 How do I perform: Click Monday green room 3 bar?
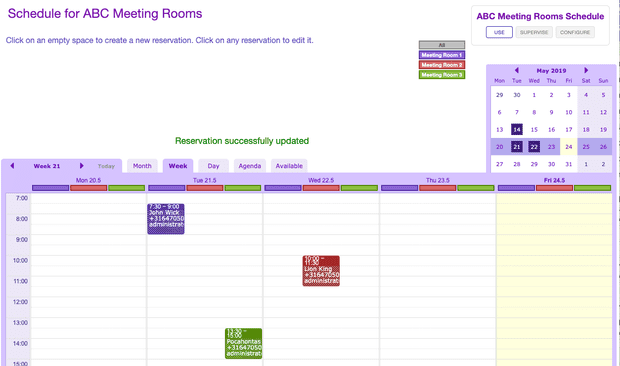coord(127,188)
